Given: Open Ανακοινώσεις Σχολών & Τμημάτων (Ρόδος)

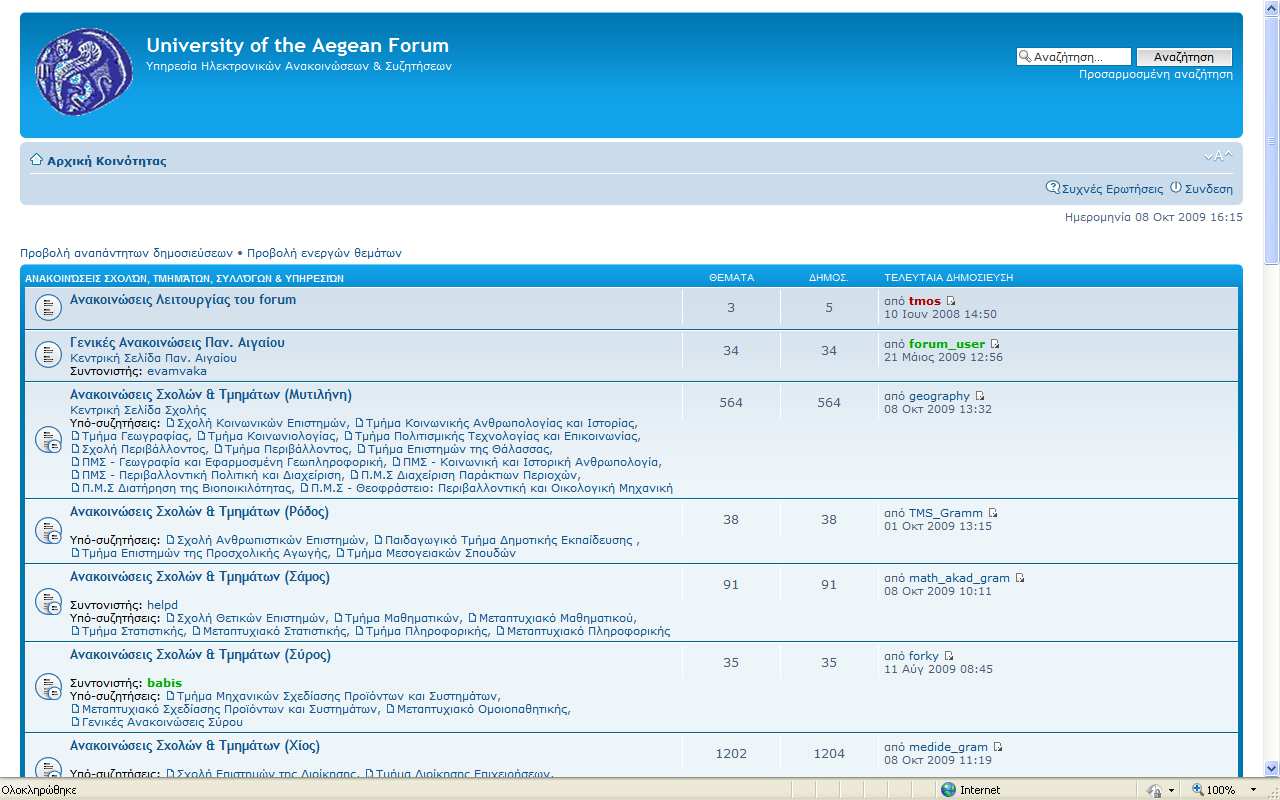Looking at the screenshot, I should pos(199,512).
